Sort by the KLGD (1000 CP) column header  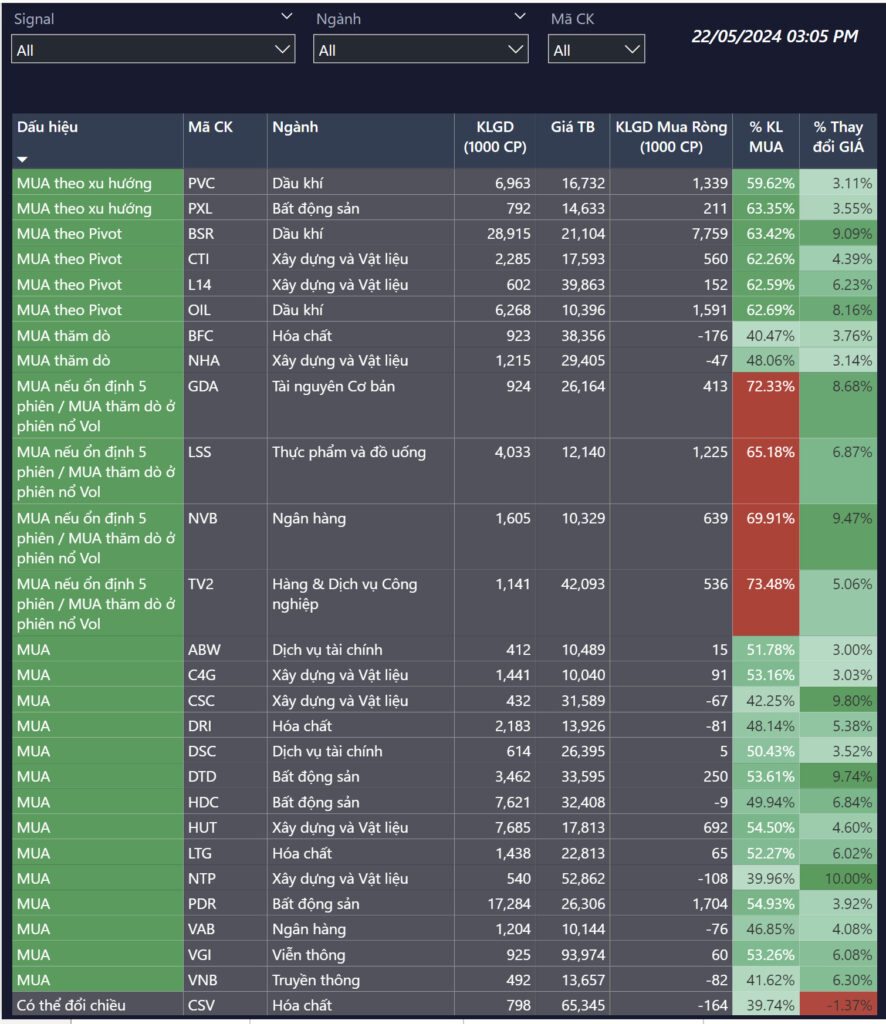497,137
